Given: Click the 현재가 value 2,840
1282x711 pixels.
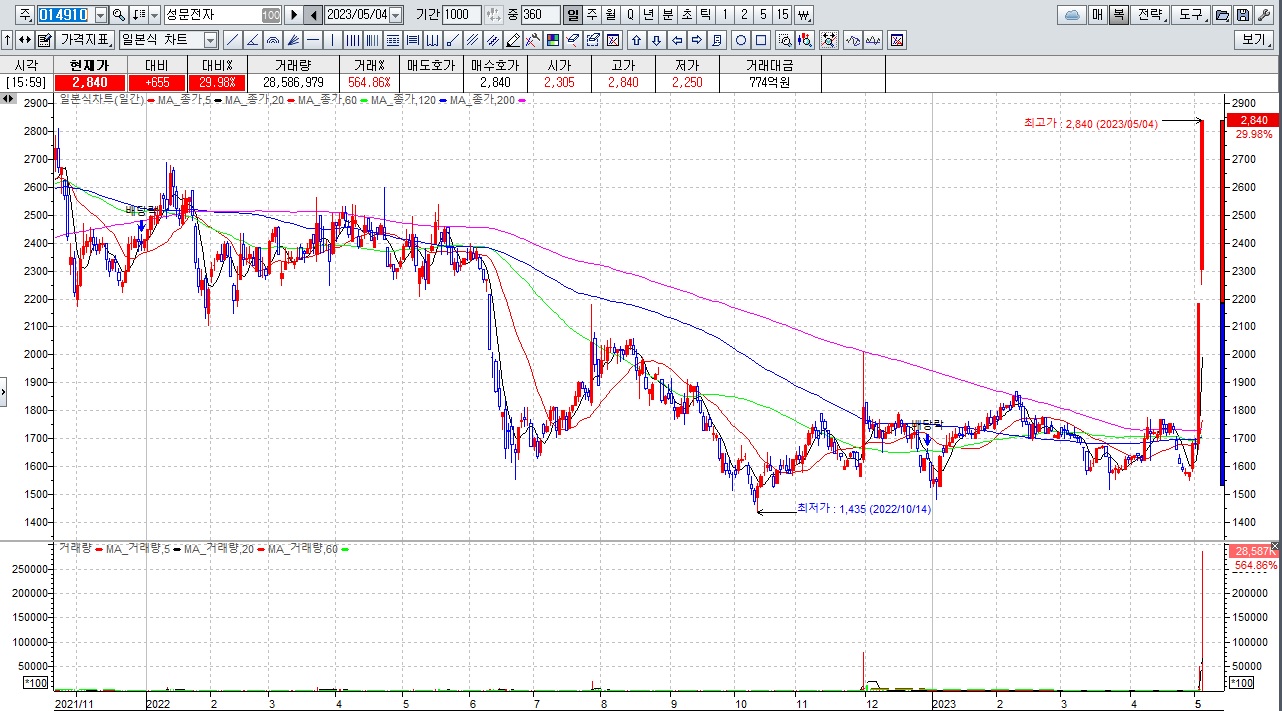Looking at the screenshot, I should [x=89, y=82].
